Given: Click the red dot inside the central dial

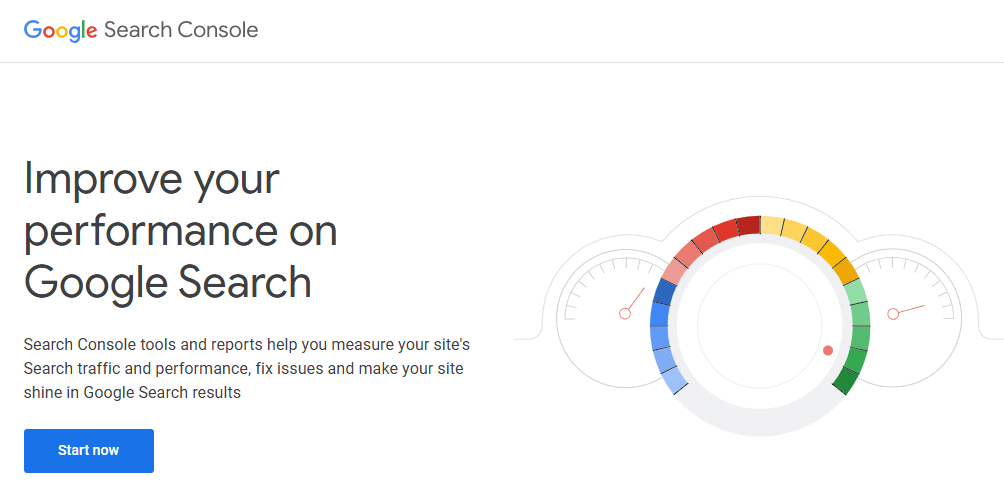Looking at the screenshot, I should tap(828, 350).
